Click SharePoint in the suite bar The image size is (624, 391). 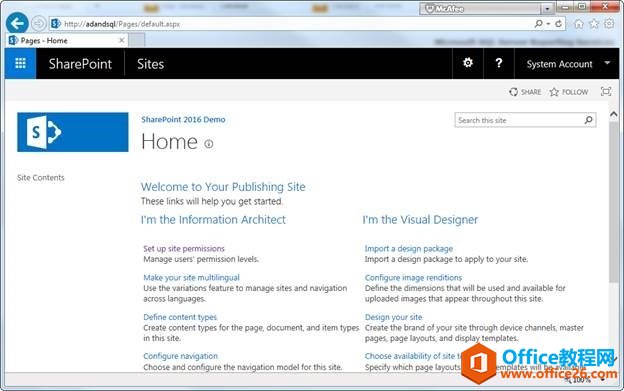click(80, 64)
